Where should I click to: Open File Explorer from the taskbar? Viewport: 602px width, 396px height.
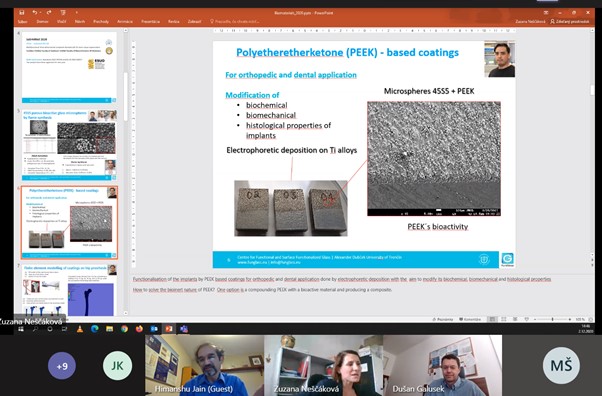tap(109, 328)
